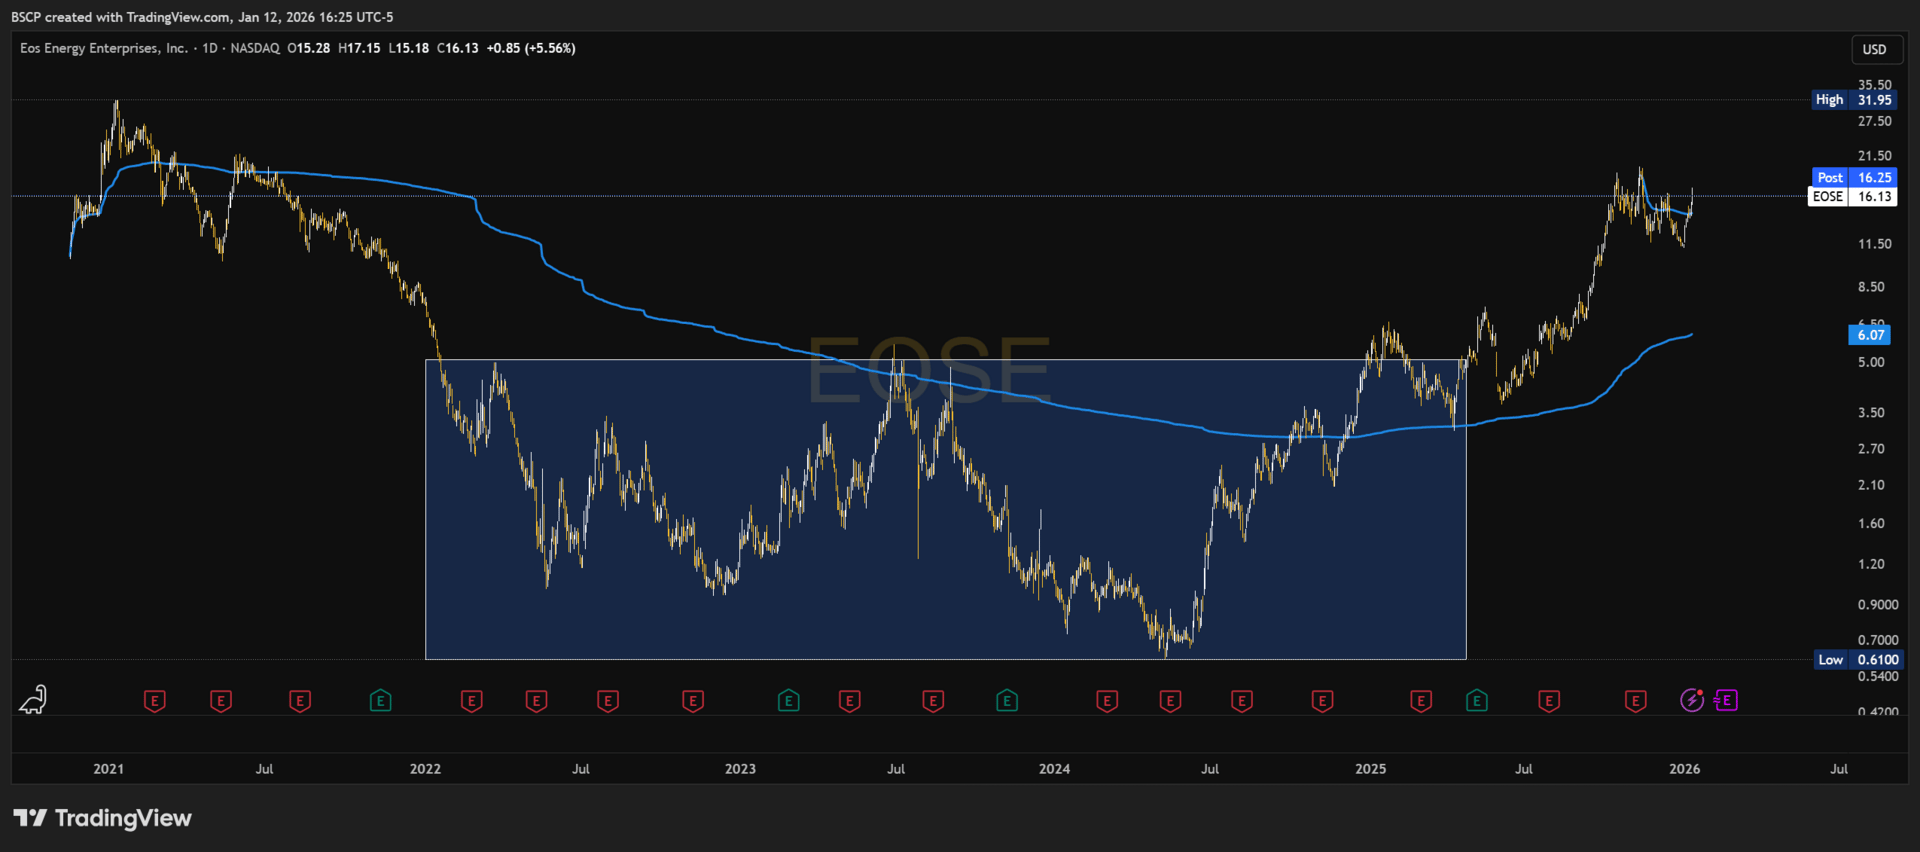Click the red earnings marker just after Jul 2023
This screenshot has width=1920, height=852.
click(933, 701)
